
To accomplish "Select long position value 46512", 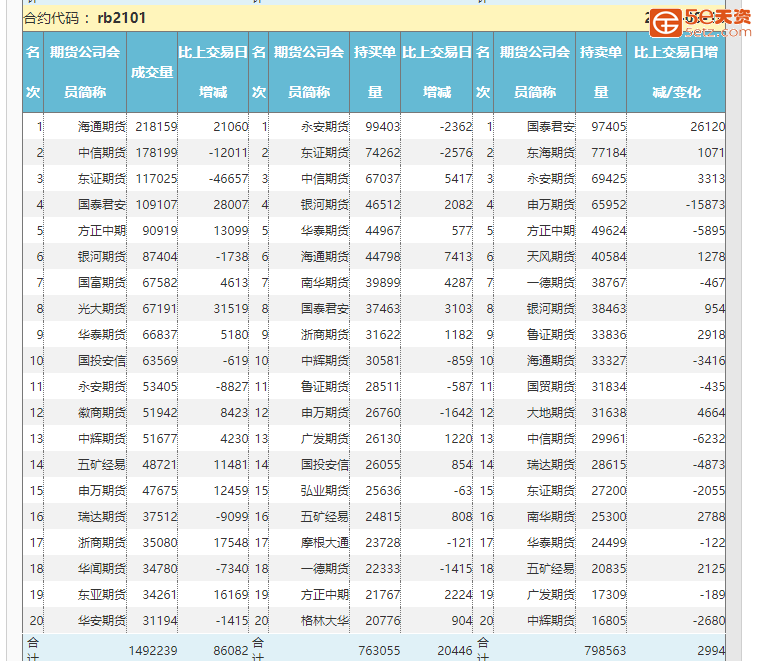I will (x=383, y=205).
